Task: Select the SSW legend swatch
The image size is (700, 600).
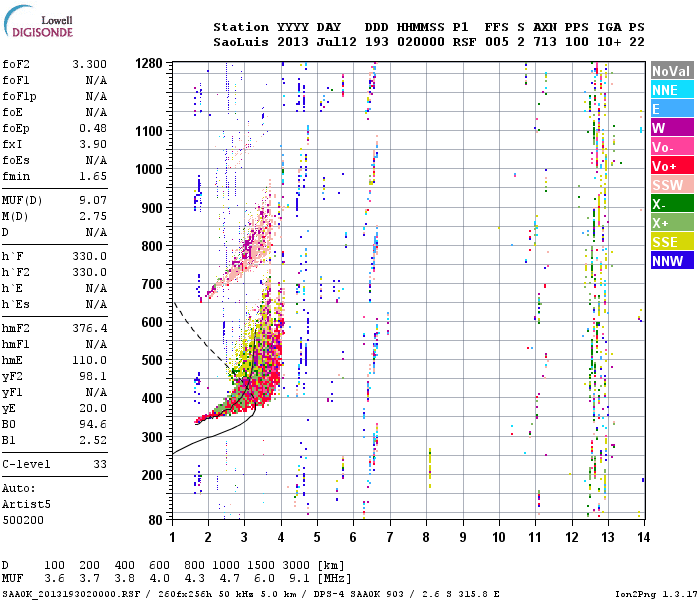Action: (x=672, y=185)
